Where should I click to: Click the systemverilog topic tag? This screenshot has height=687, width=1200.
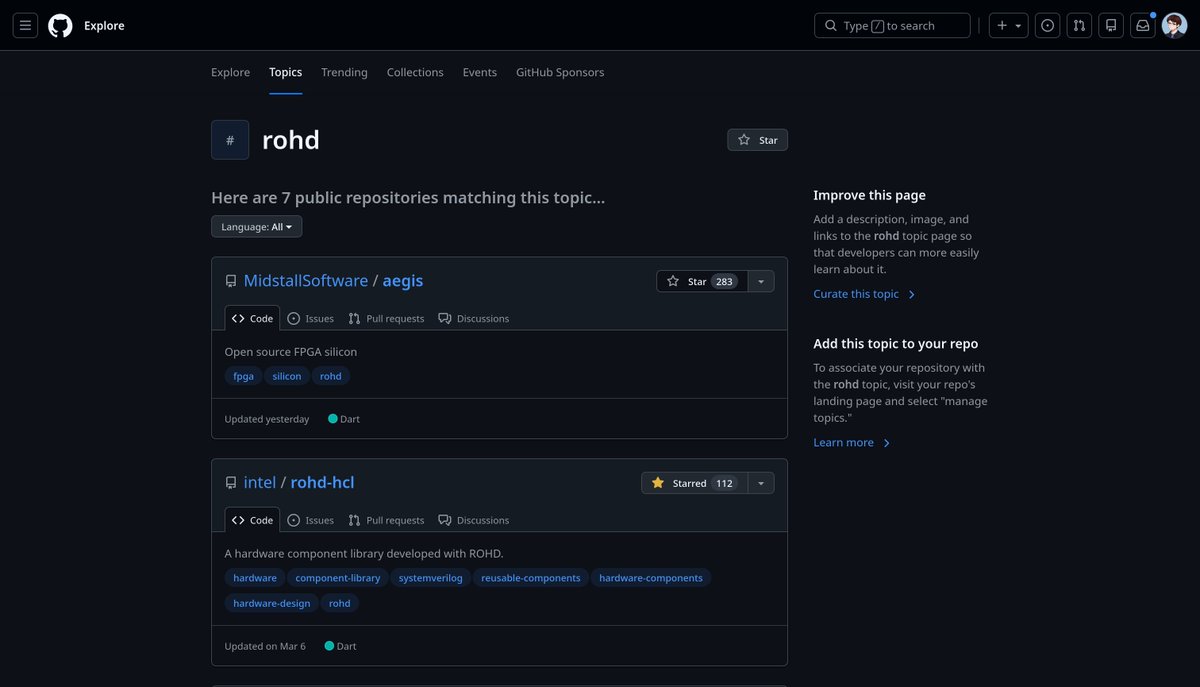[x=431, y=578]
